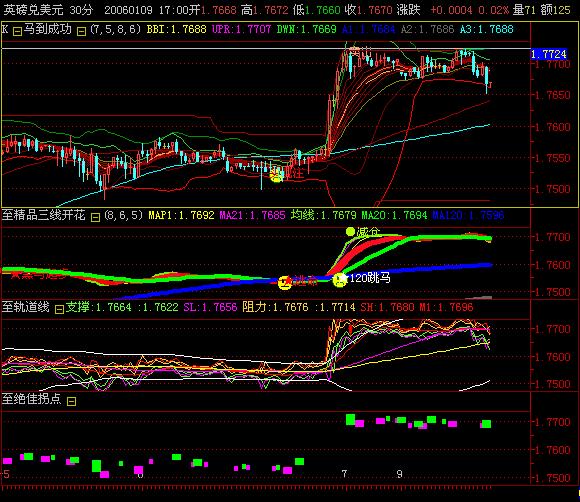Click the high price 1.7672
Image resolution: width=580 pixels, height=502 pixels.
[270, 10]
